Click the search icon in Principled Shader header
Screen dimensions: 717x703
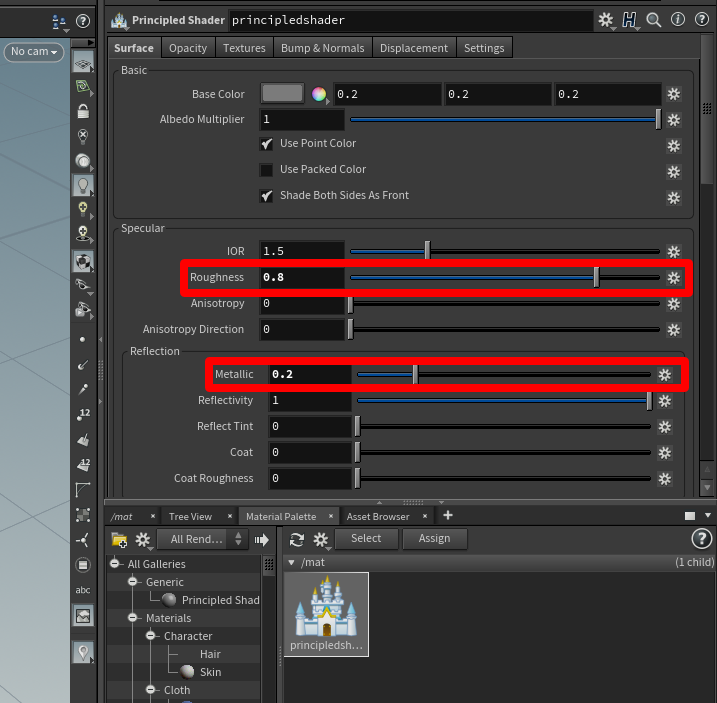[x=654, y=19]
